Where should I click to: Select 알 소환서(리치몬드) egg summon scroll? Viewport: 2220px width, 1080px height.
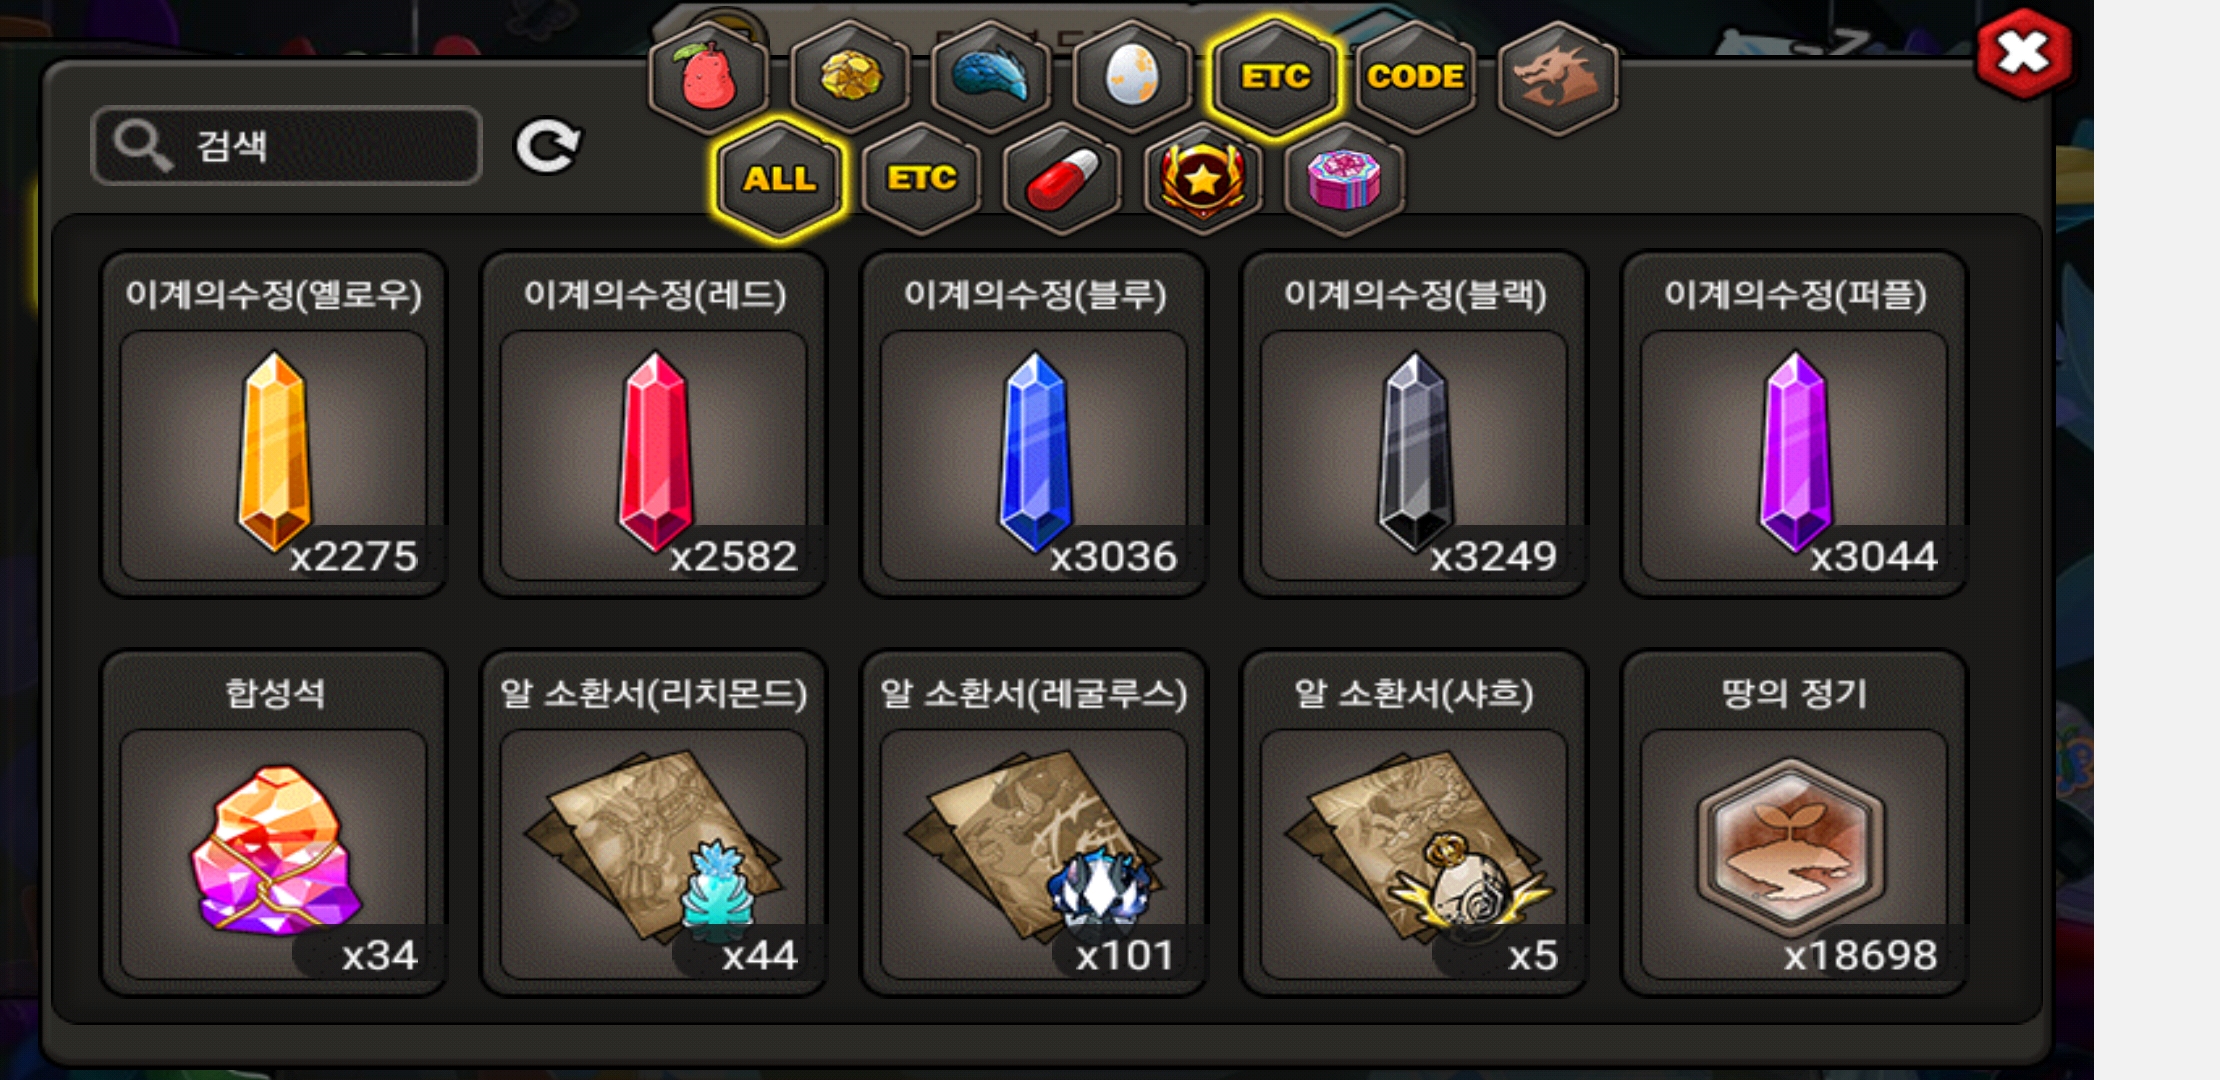pyautogui.click(x=654, y=823)
